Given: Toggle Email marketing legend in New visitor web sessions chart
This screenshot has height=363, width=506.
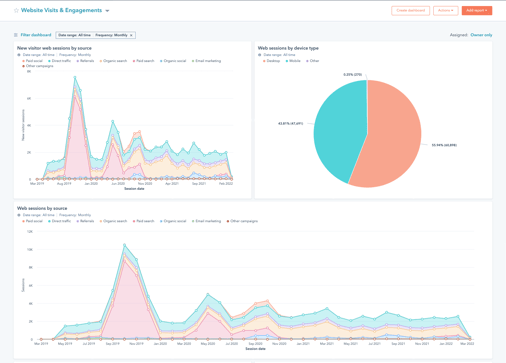Looking at the screenshot, I should pos(206,61).
